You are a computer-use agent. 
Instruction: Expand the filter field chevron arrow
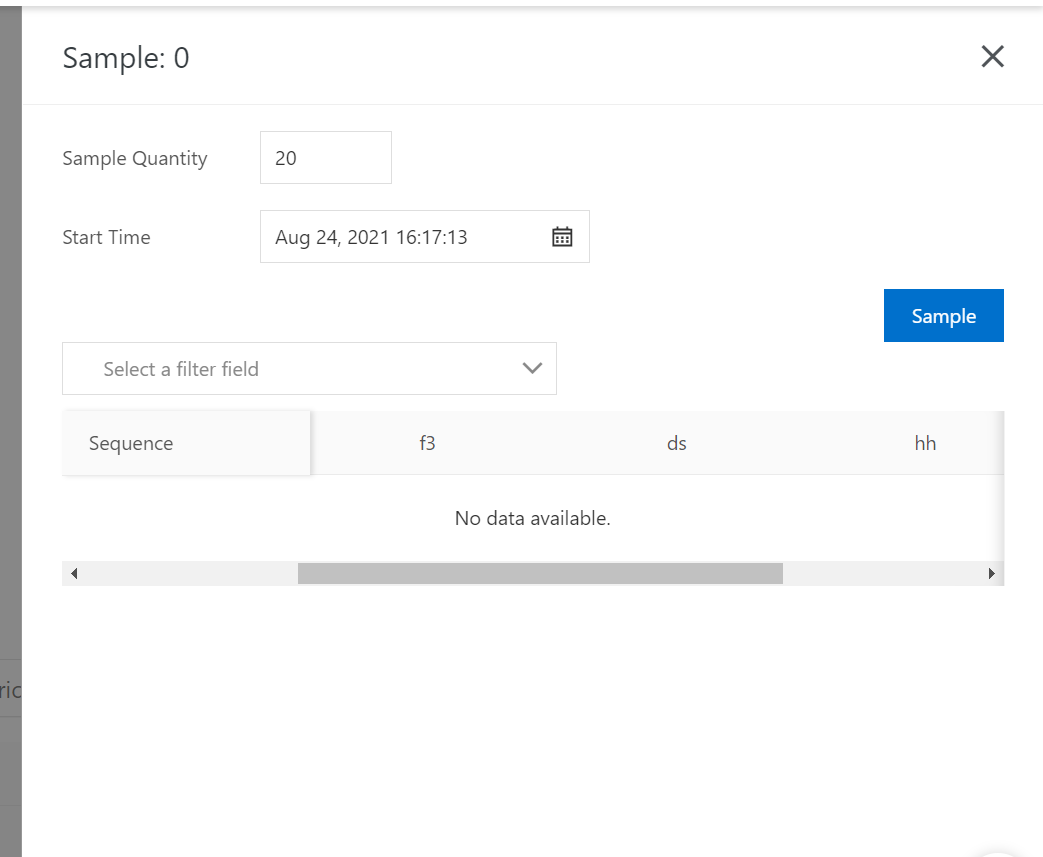coord(532,368)
